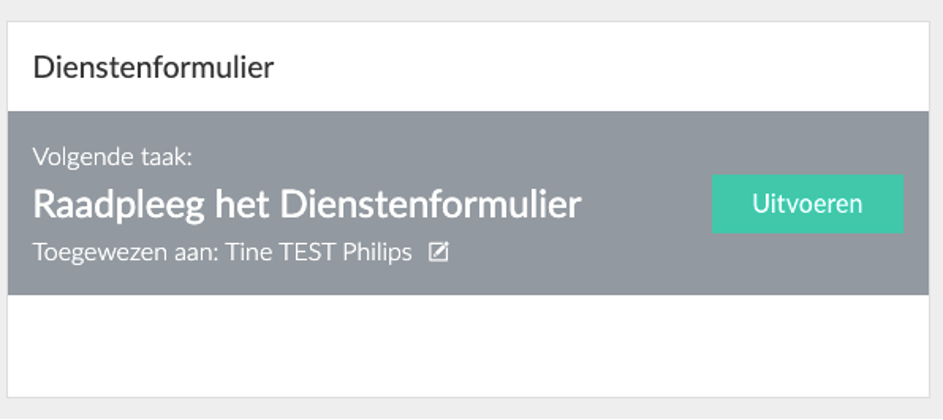943x420 pixels.
Task: Reassign the task via the edit icon
Action: pos(438,252)
